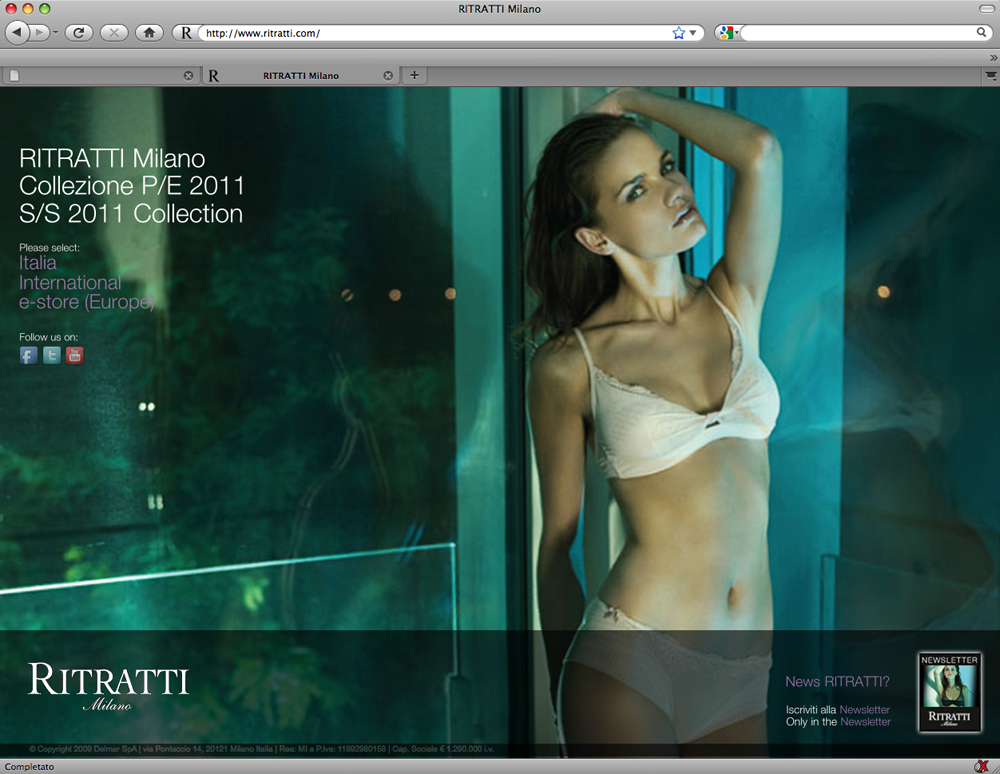
Task: Focus the URL field showing www.ritratti.com
Action: [436, 33]
